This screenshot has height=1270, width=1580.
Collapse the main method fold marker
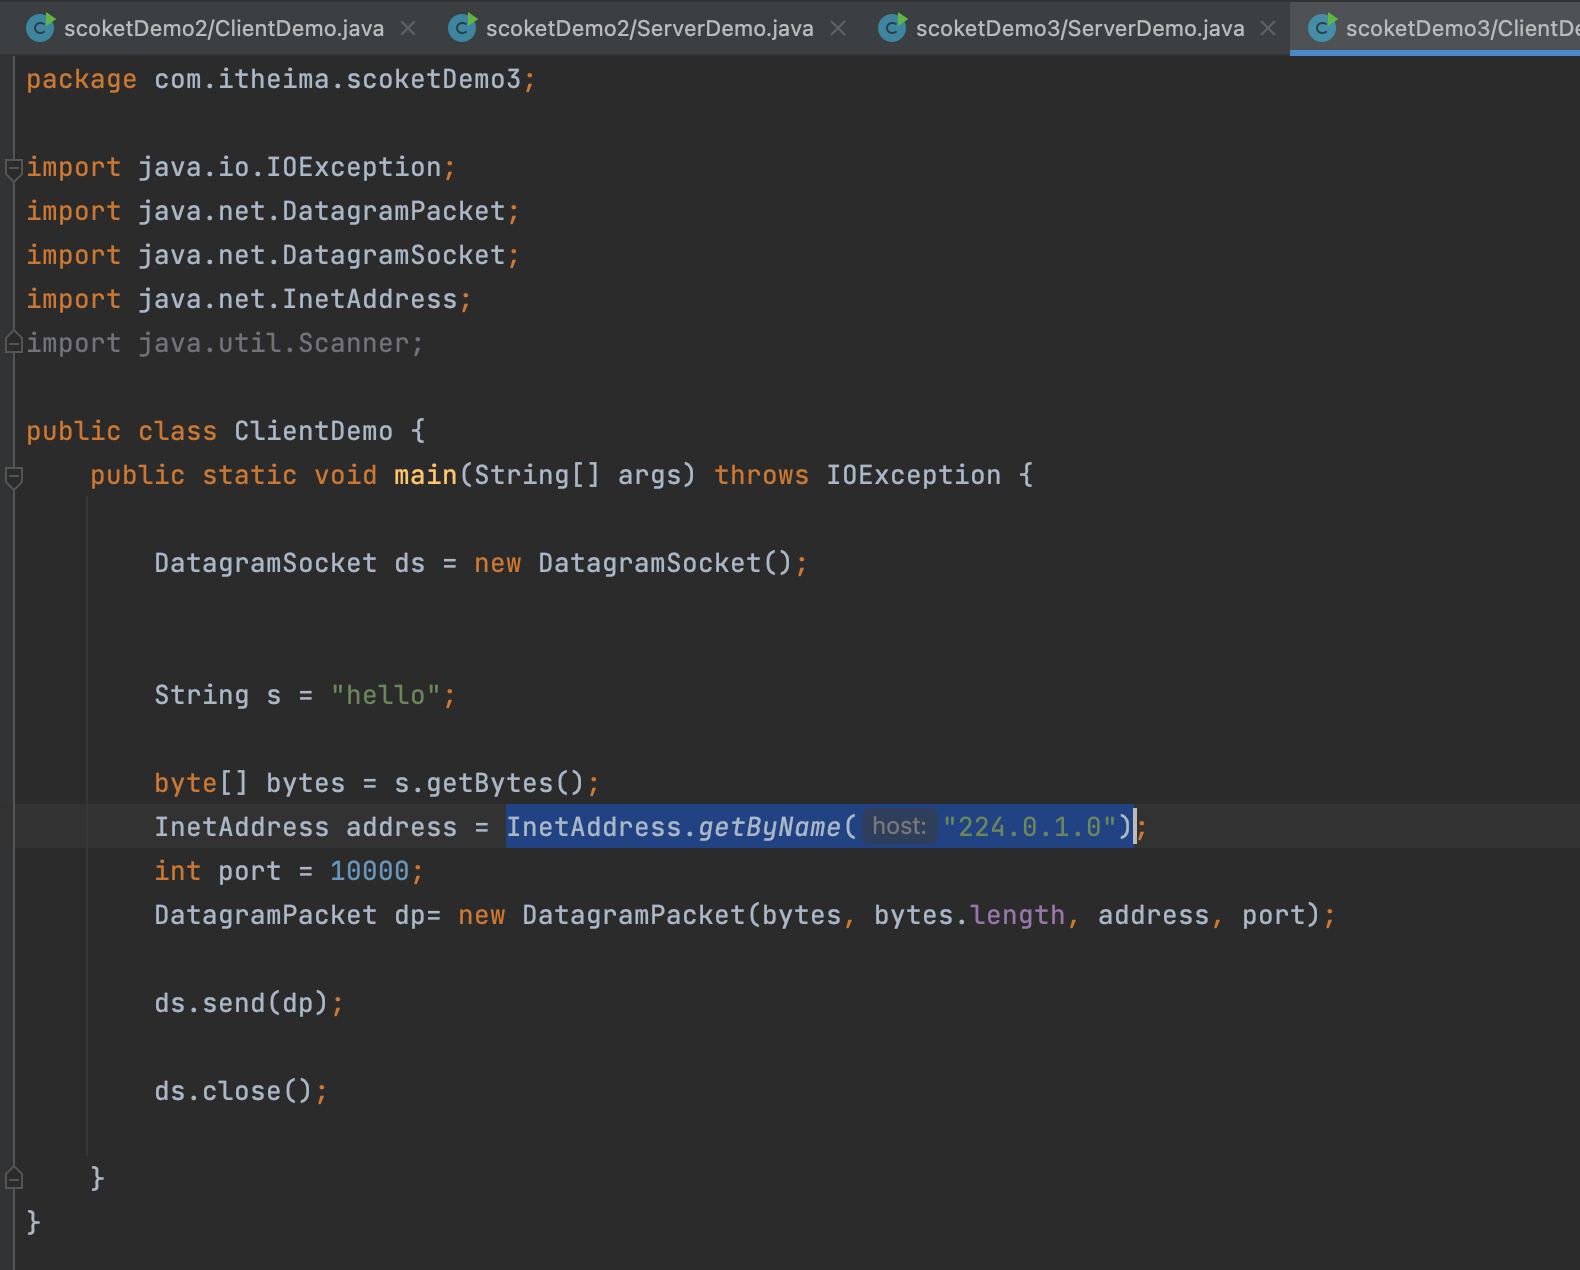click(14, 477)
